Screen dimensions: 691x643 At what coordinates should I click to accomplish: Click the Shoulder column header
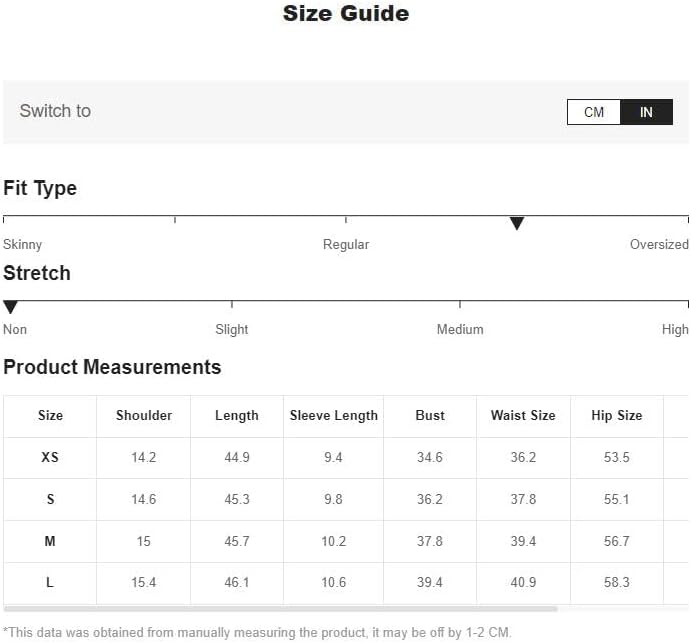[x=144, y=416]
